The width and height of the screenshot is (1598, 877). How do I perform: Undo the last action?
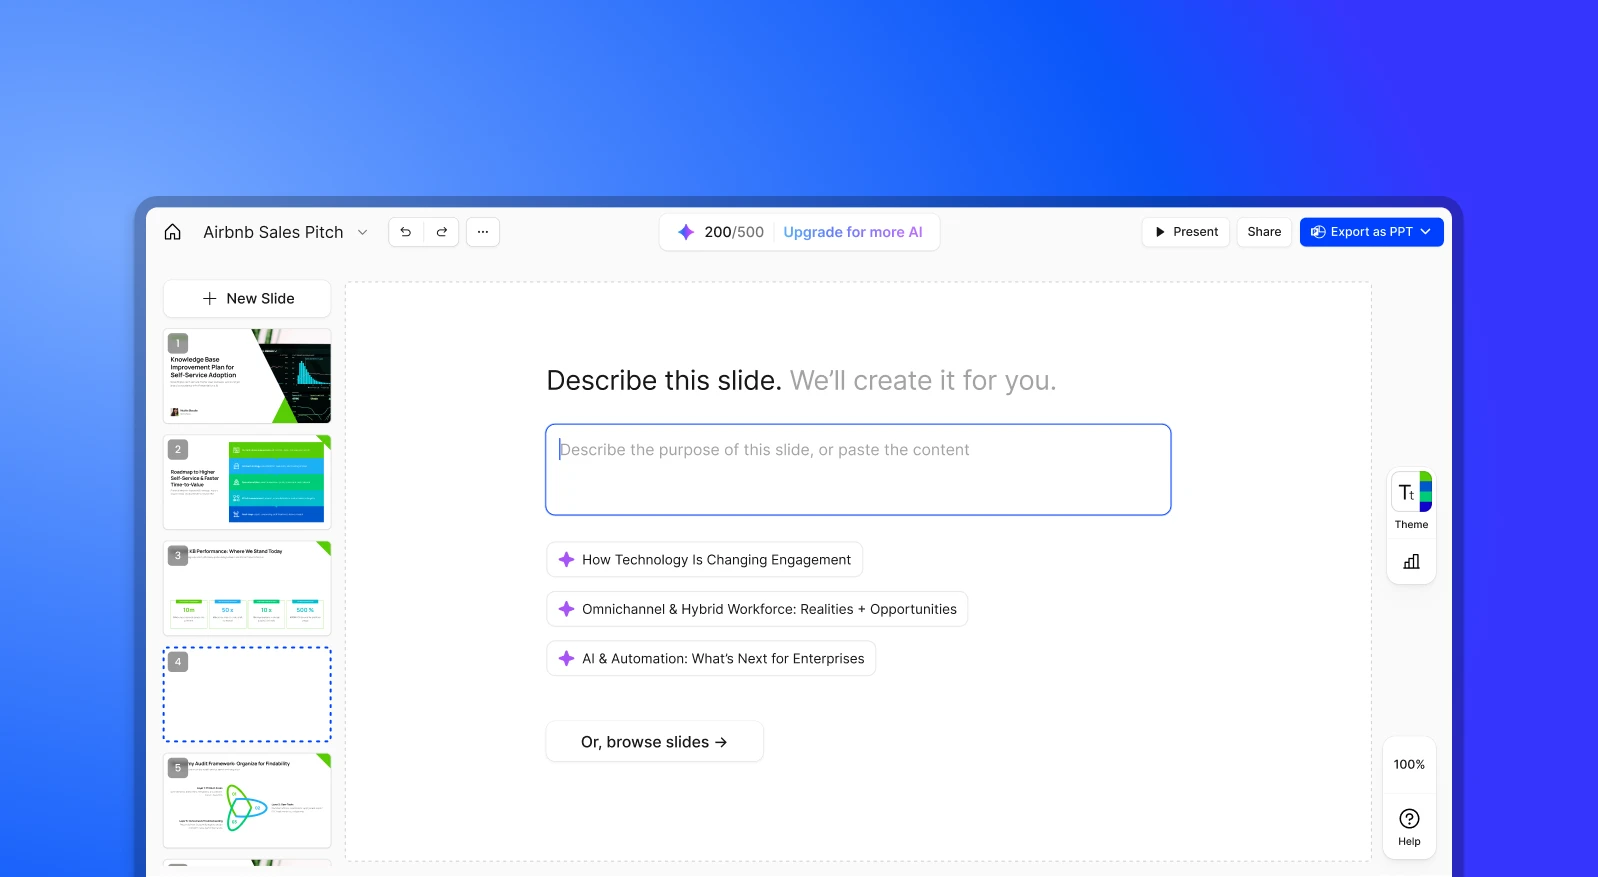[406, 232]
